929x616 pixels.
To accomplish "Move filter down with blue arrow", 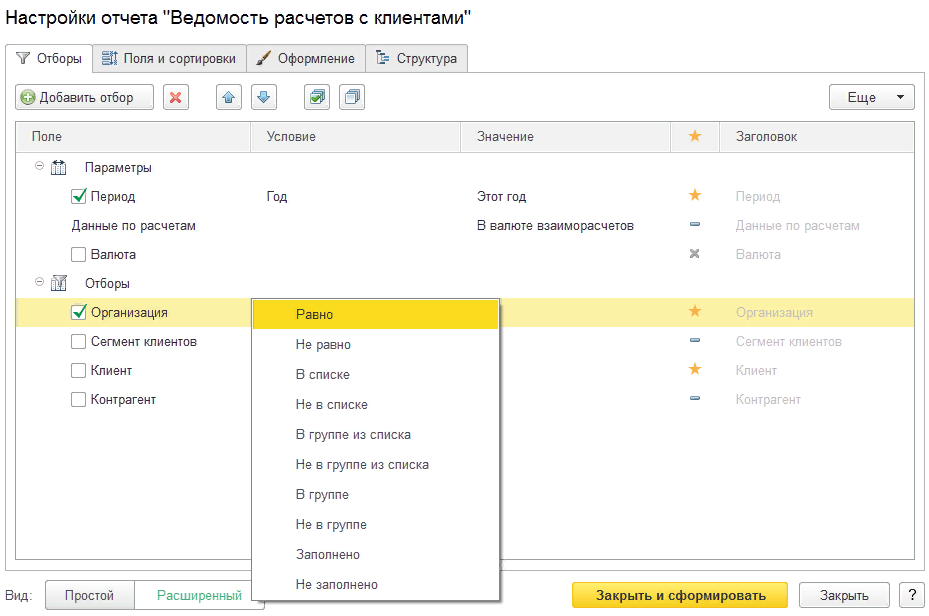I will (263, 97).
